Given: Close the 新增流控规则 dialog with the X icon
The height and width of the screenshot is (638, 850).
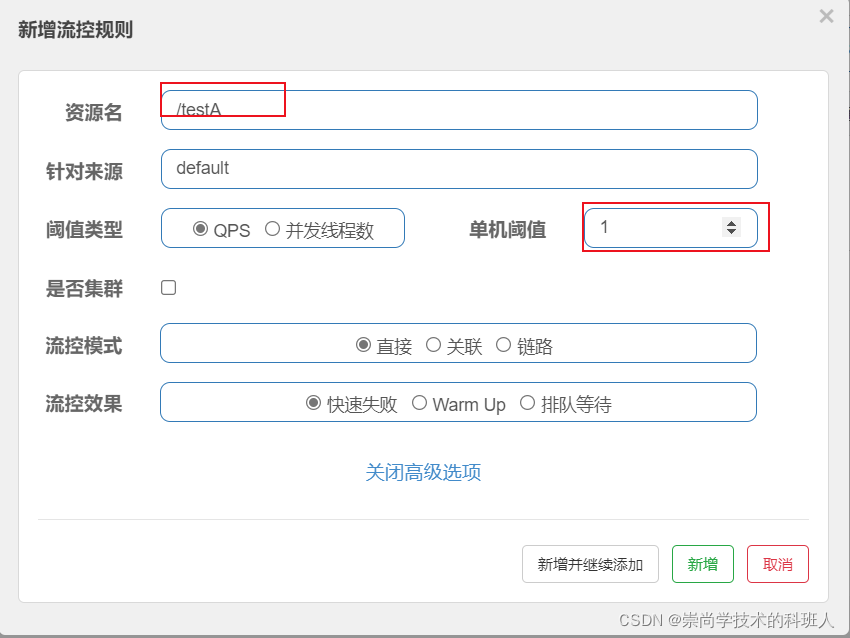Looking at the screenshot, I should pyautogui.click(x=826, y=16).
